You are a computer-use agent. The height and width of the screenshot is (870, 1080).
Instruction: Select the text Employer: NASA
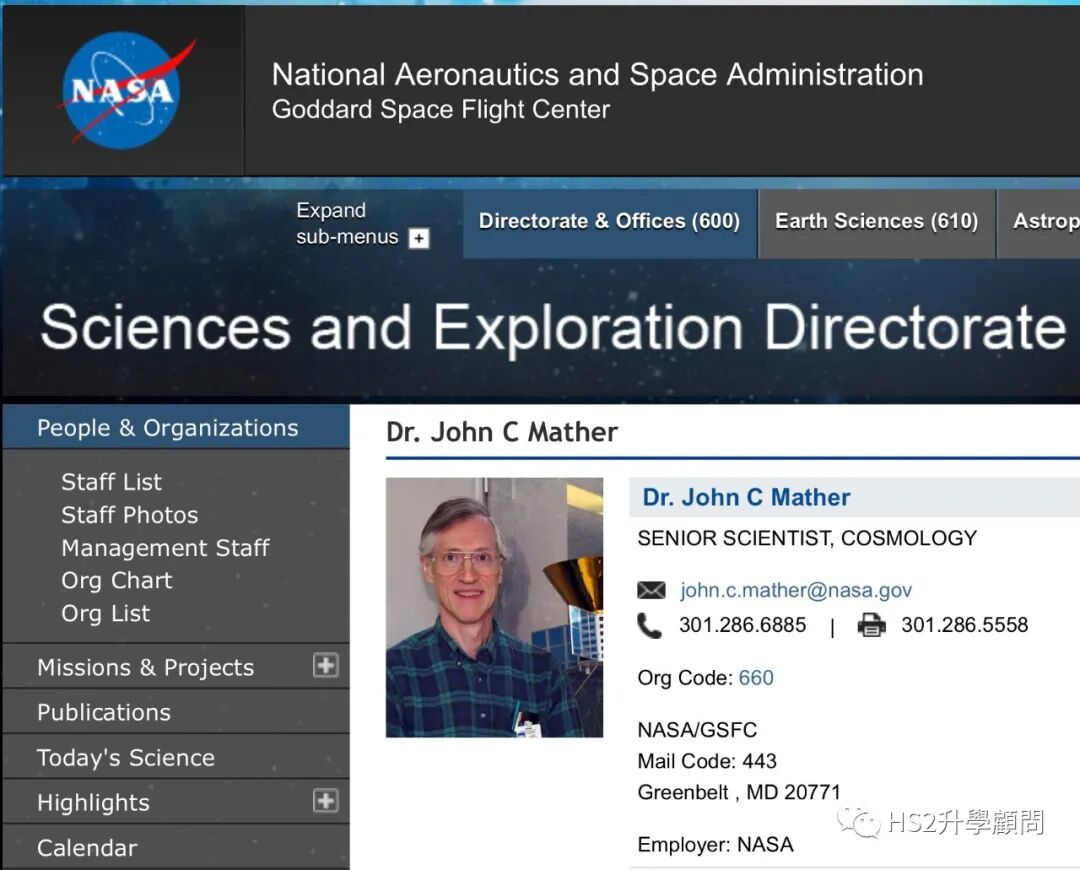(715, 845)
